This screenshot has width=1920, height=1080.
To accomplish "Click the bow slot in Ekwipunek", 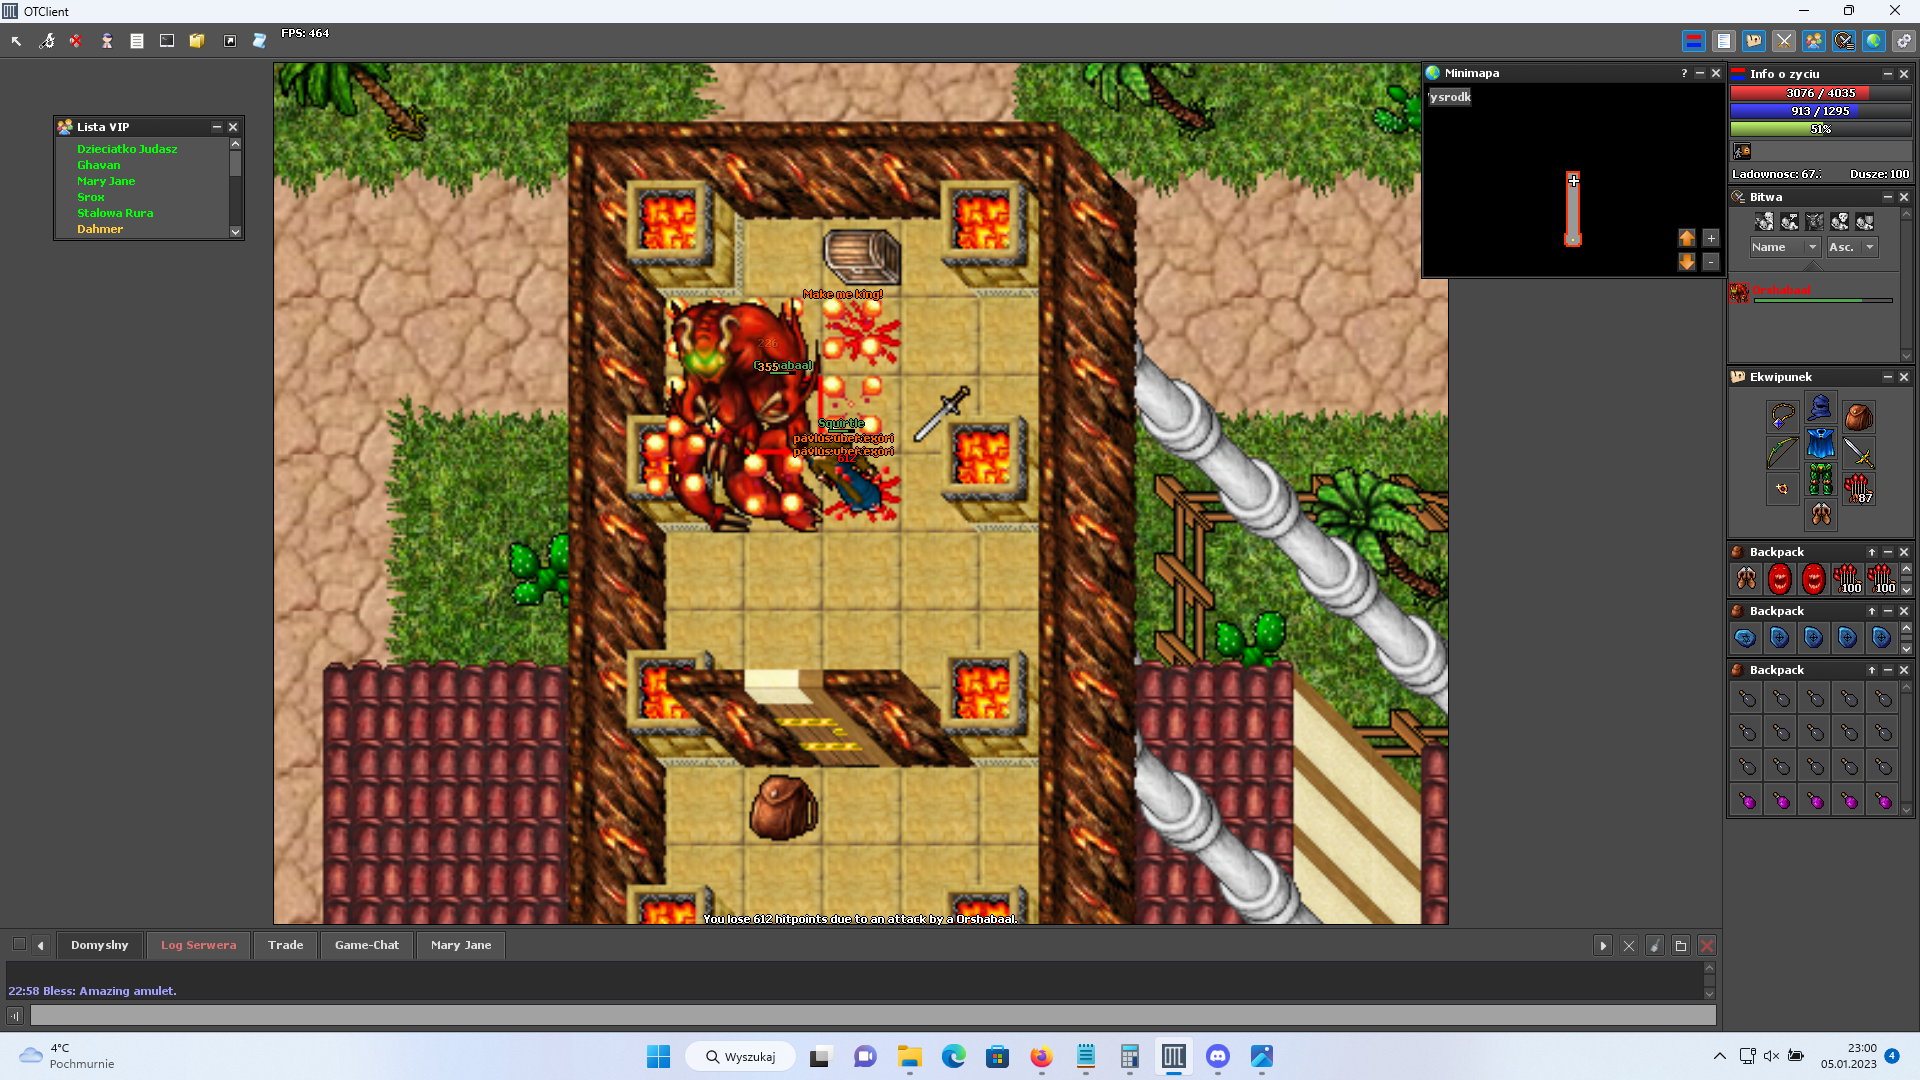I will (x=1782, y=453).
